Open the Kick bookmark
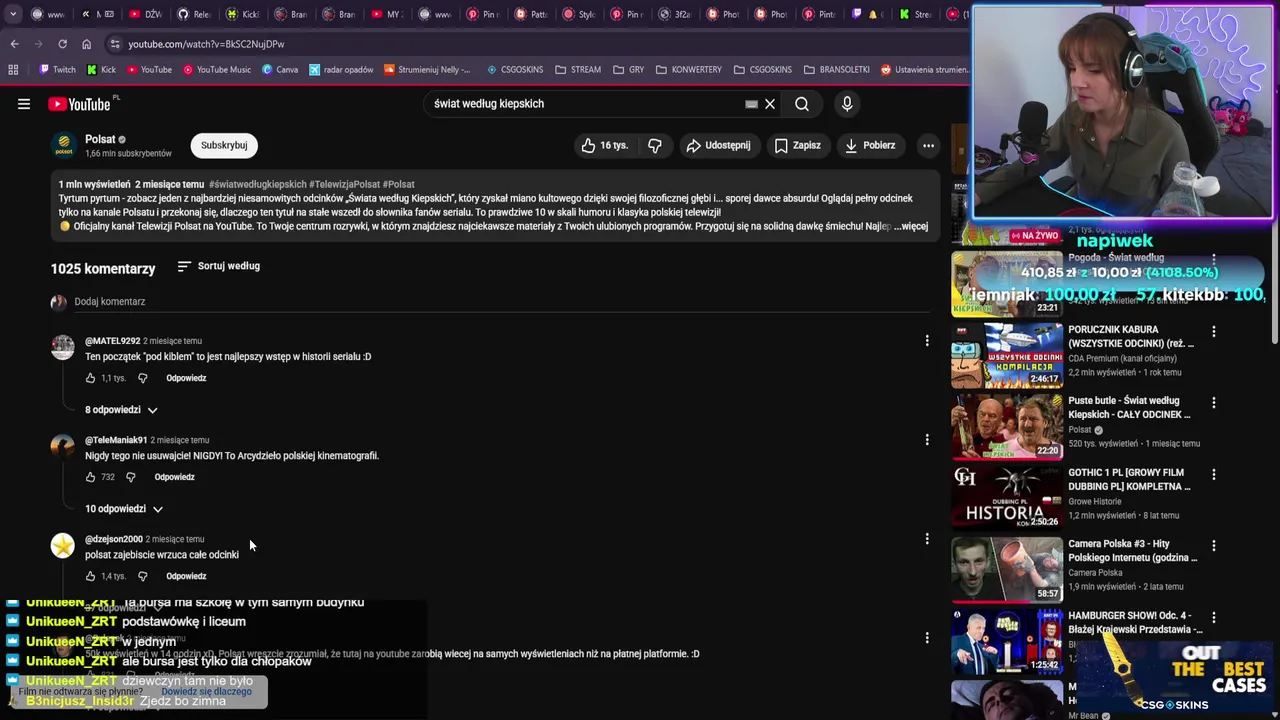Screen dimensions: 1280x720 (102, 70)
